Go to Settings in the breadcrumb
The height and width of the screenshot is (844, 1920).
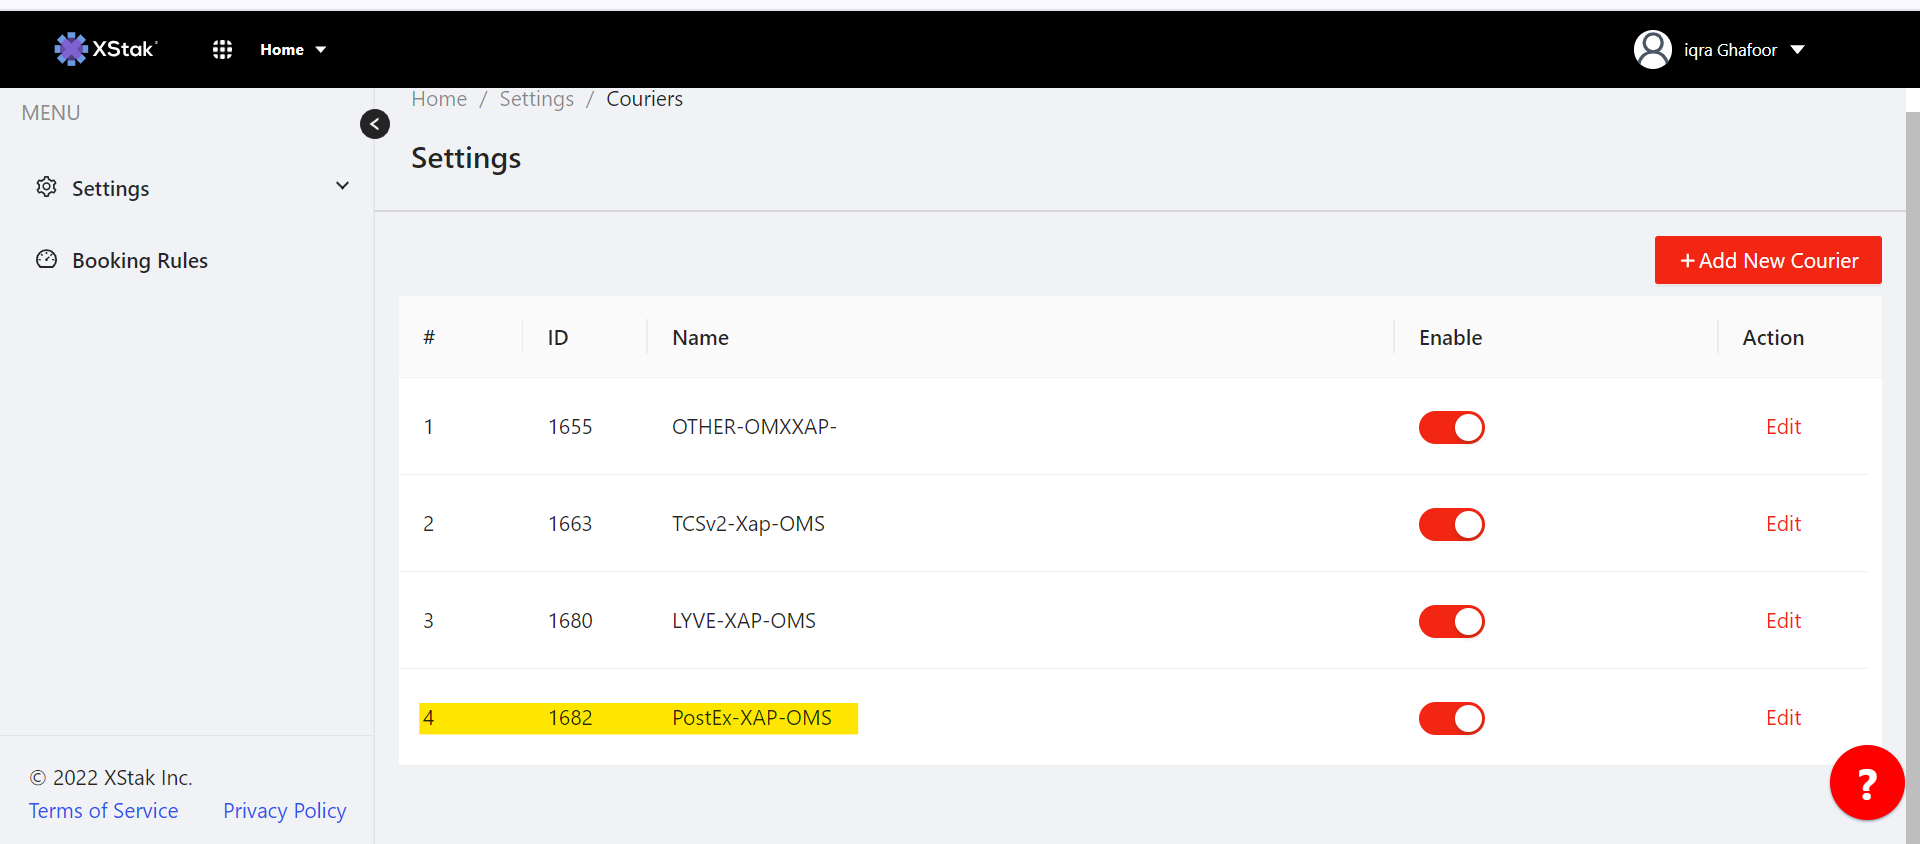(x=536, y=99)
